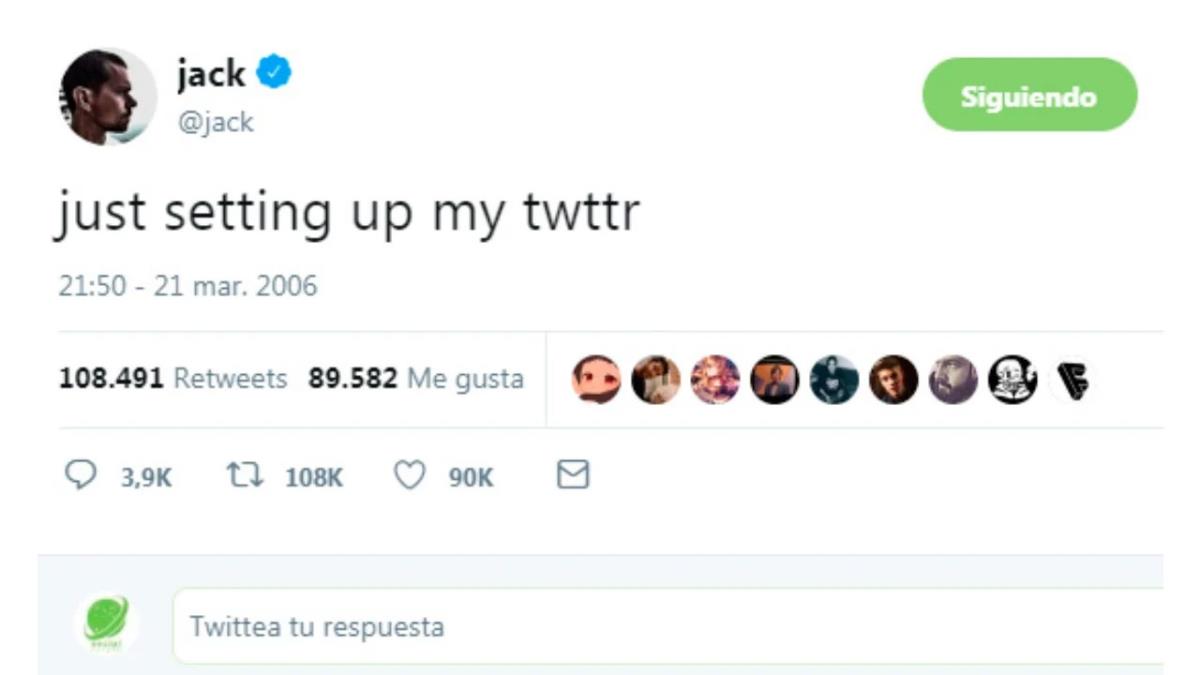Viewport: 1200px width, 675px height.
Task: Show the 108.491 Retweets list
Action: (173, 379)
